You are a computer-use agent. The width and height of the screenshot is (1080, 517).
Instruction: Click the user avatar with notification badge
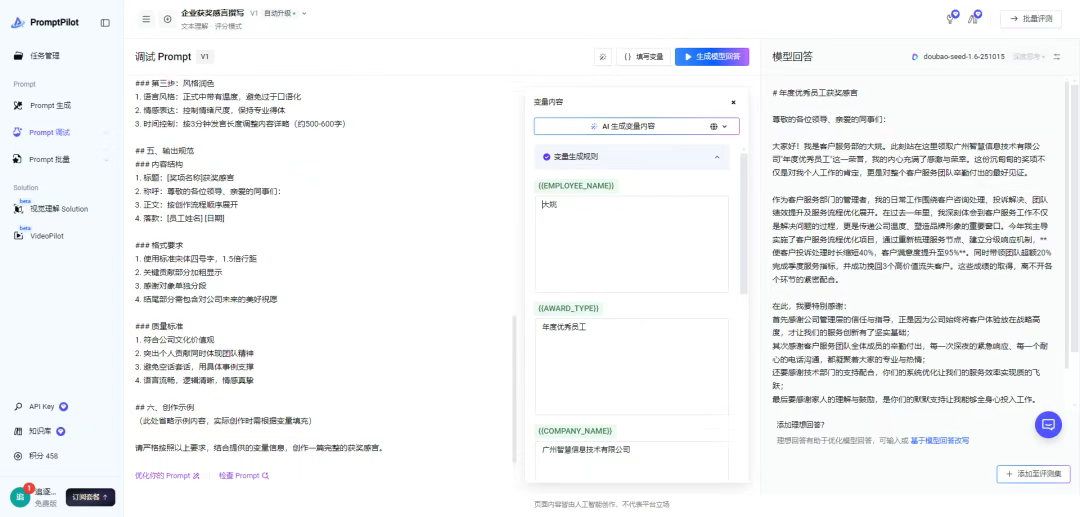[x=20, y=496]
